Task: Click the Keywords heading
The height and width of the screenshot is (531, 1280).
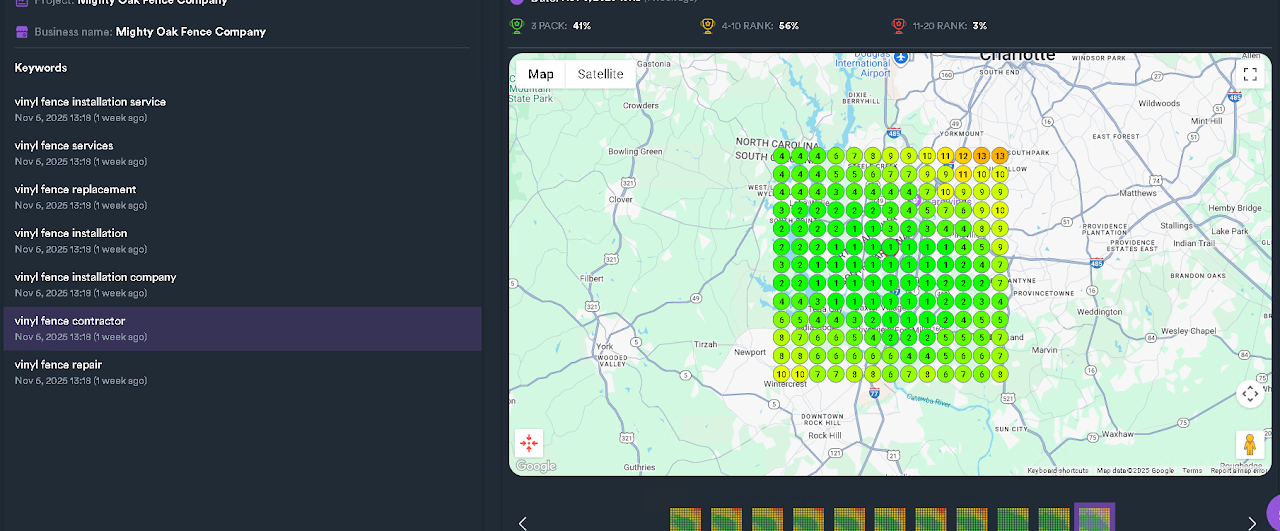Action: pos(41,68)
